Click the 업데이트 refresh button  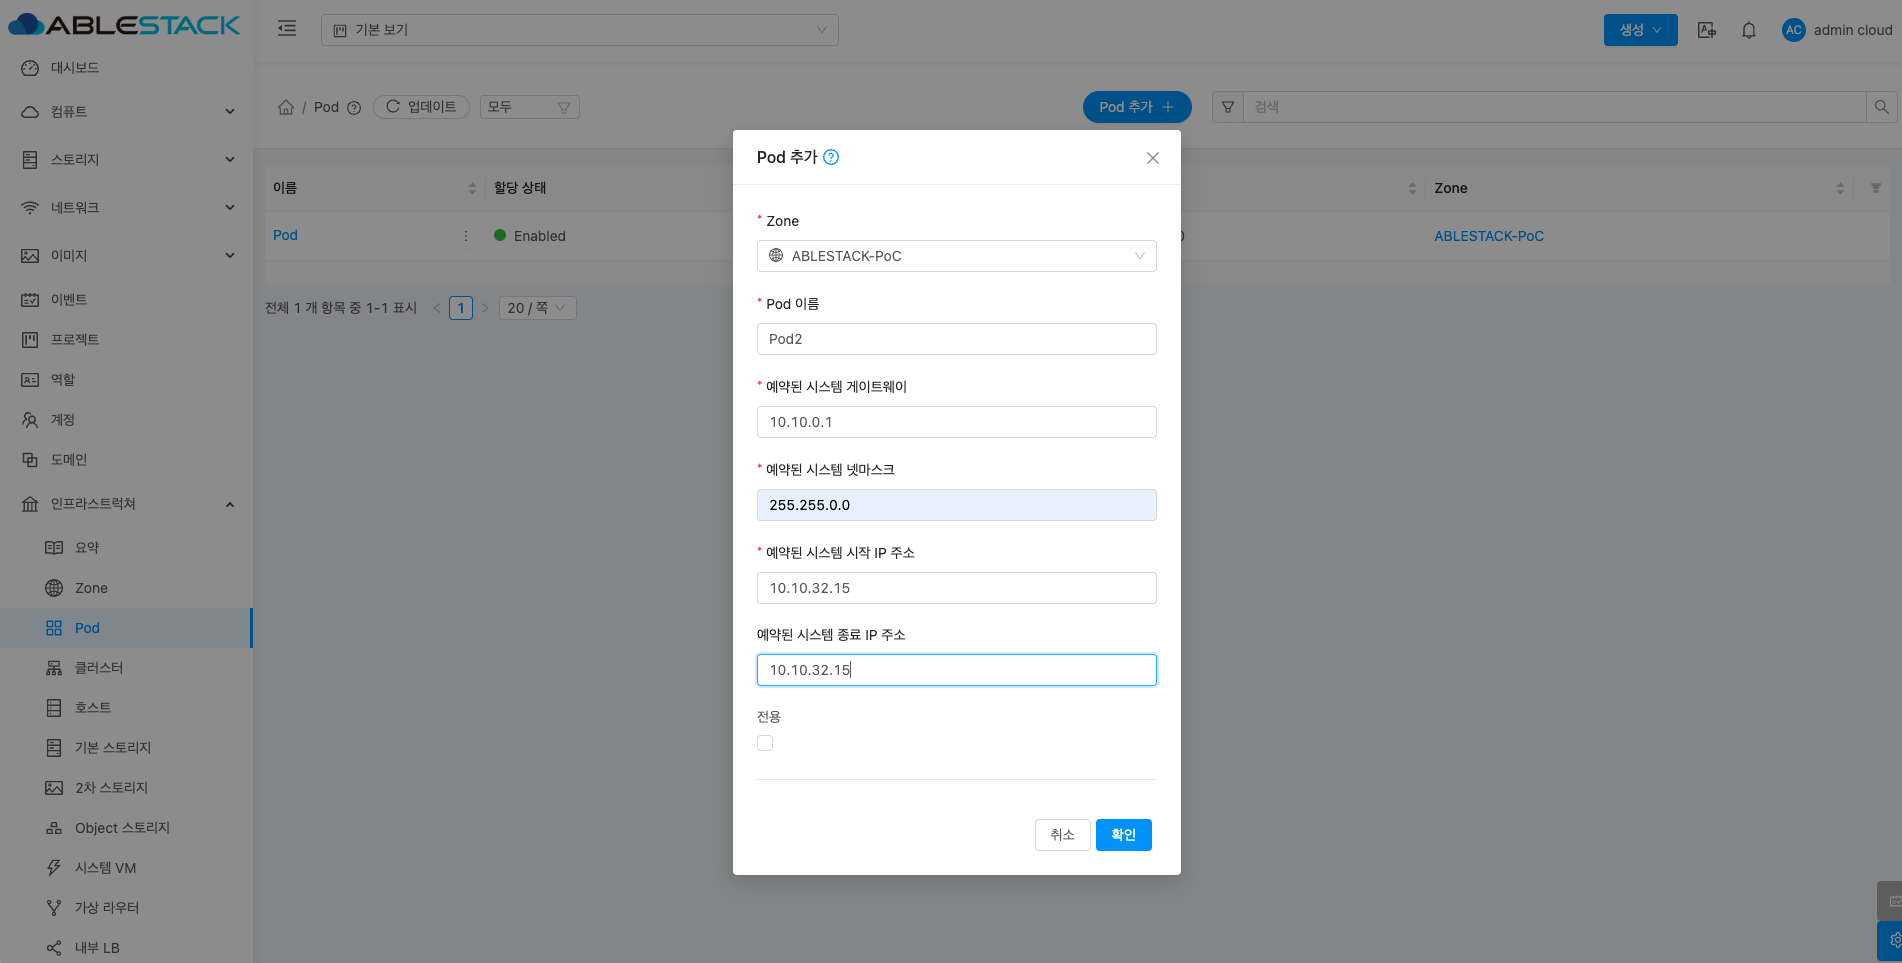click(x=421, y=107)
